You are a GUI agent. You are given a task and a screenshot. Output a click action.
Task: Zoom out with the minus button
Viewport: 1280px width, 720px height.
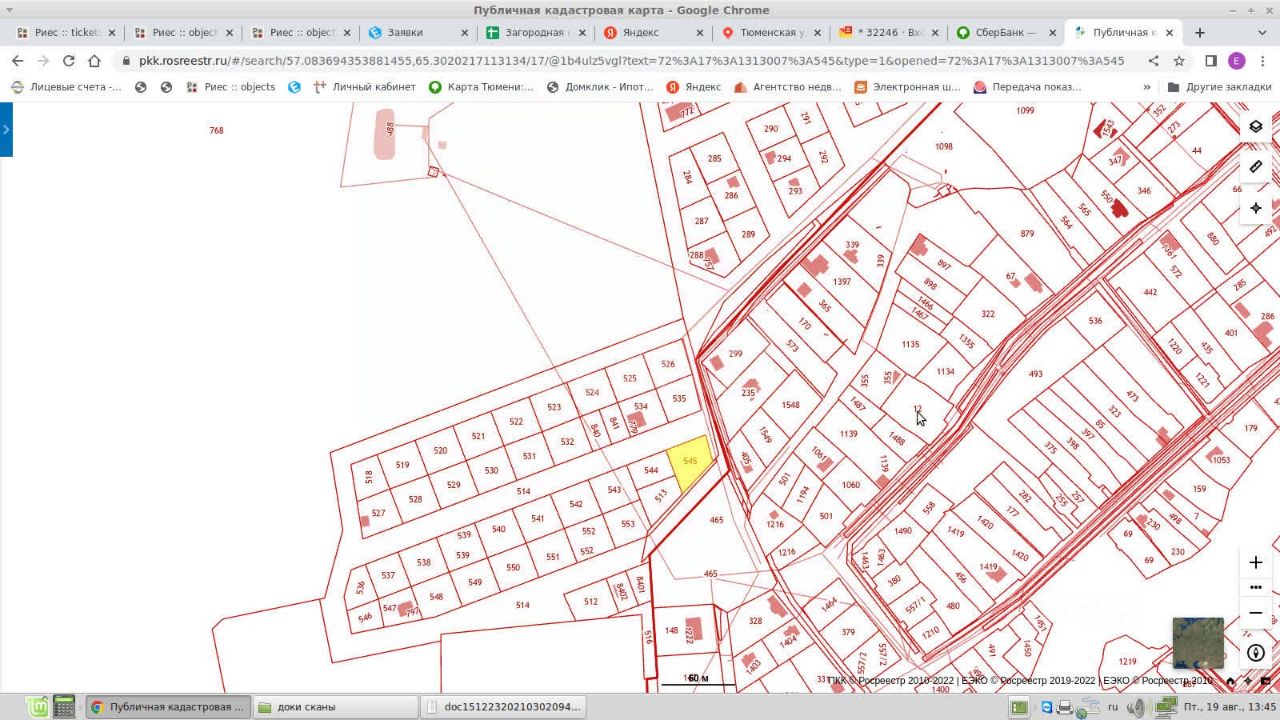1256,612
